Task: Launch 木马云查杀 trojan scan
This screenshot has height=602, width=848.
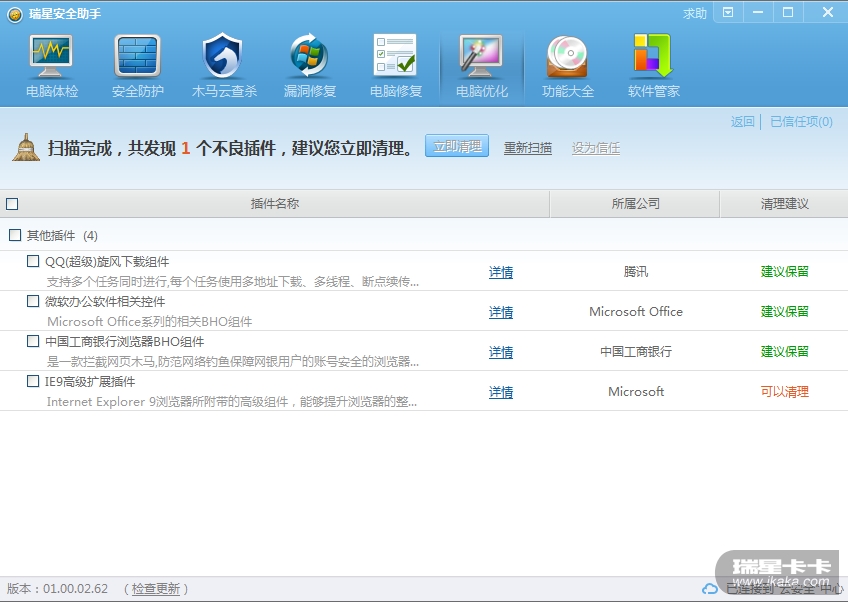Action: click(x=224, y=67)
